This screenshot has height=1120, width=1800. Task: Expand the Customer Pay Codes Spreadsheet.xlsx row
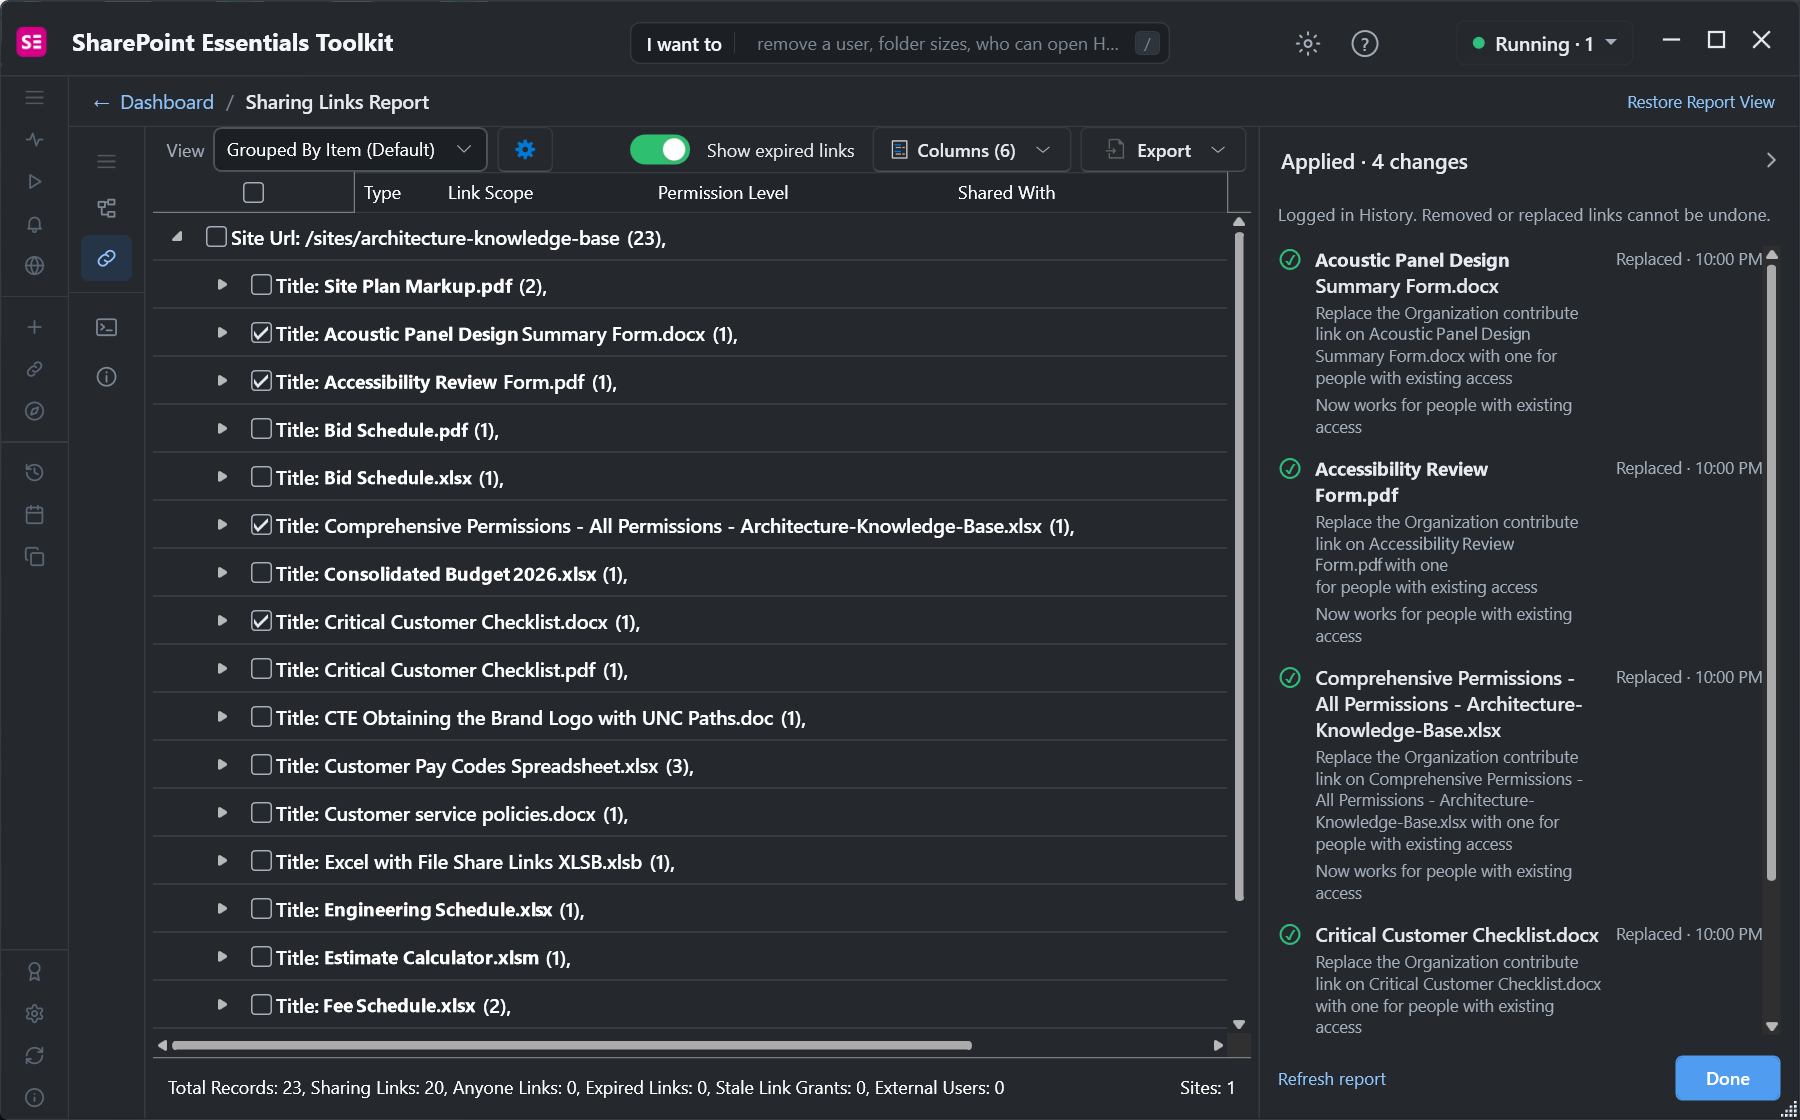(222, 765)
